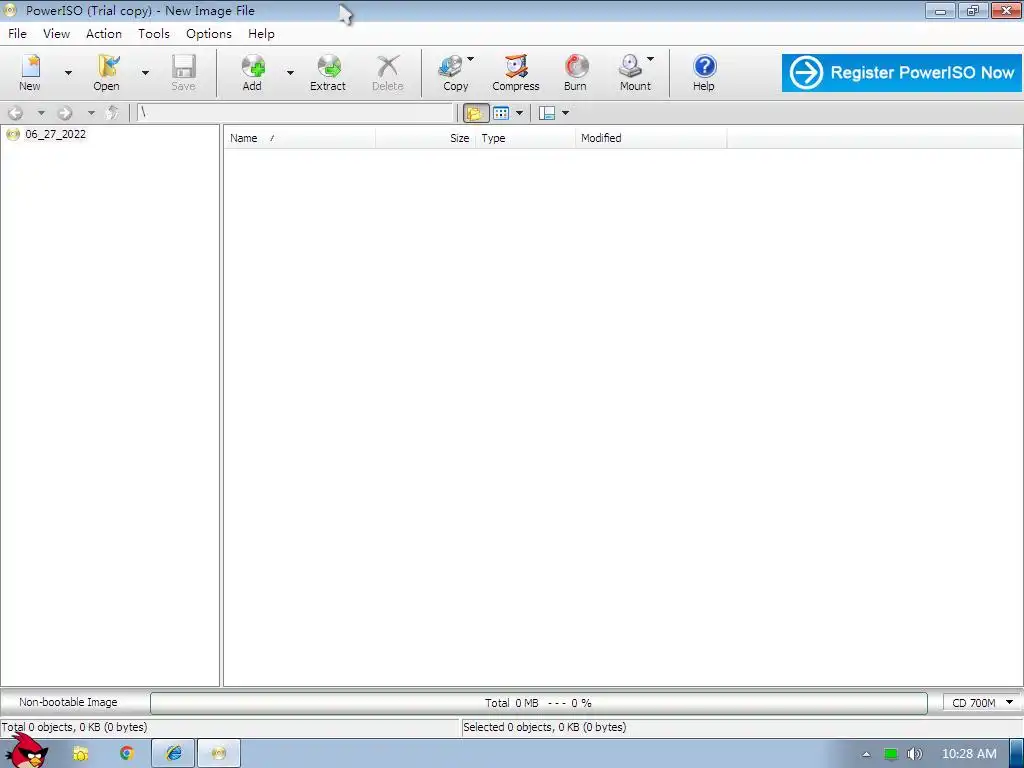This screenshot has width=1024, height=768.
Task: Show hidden tray icons arrow
Action: 866,754
